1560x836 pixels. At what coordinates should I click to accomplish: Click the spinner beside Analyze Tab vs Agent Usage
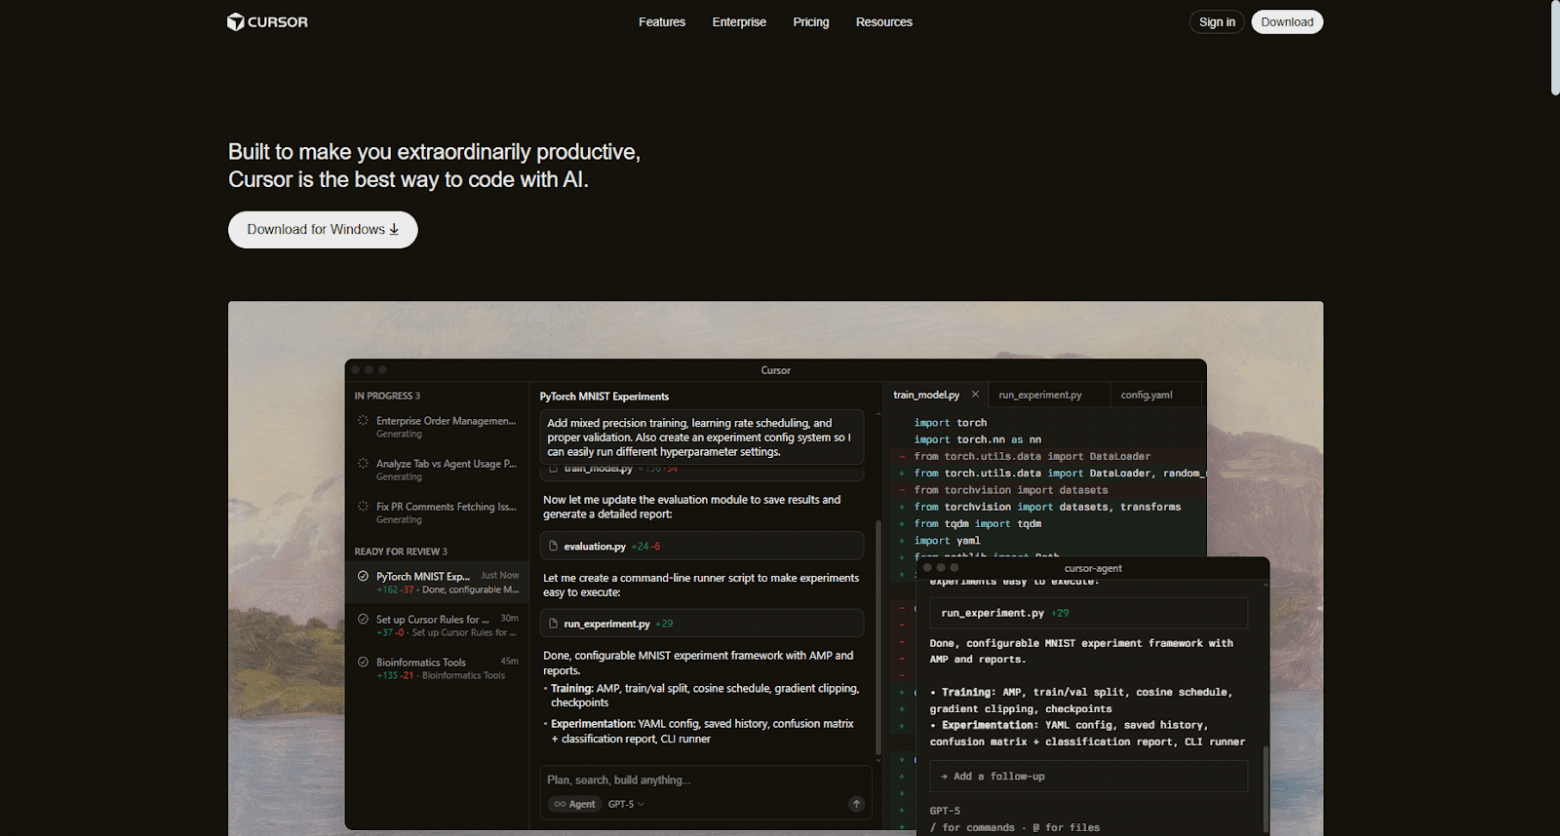pyautogui.click(x=362, y=463)
